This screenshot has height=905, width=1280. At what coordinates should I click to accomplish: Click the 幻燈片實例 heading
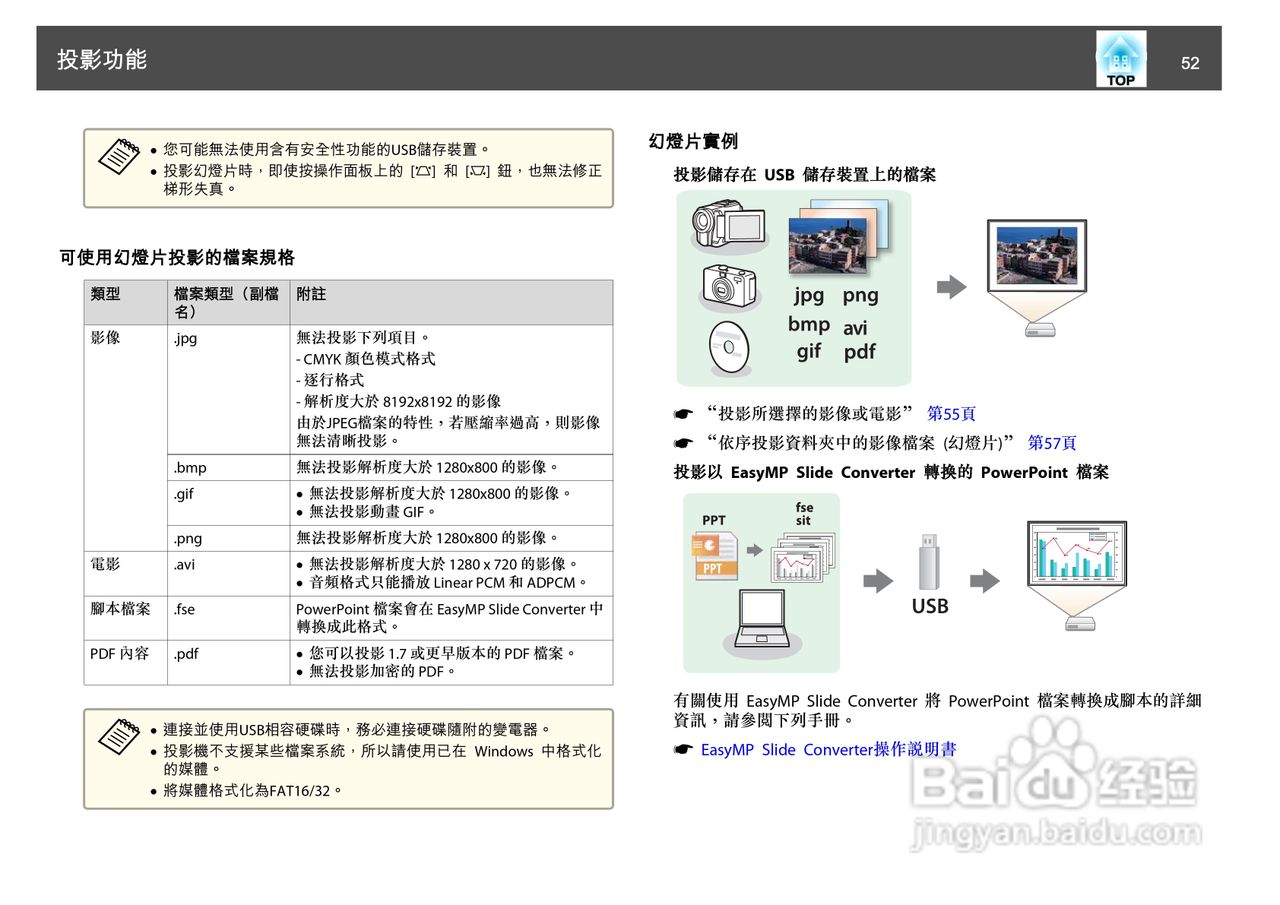(x=693, y=142)
